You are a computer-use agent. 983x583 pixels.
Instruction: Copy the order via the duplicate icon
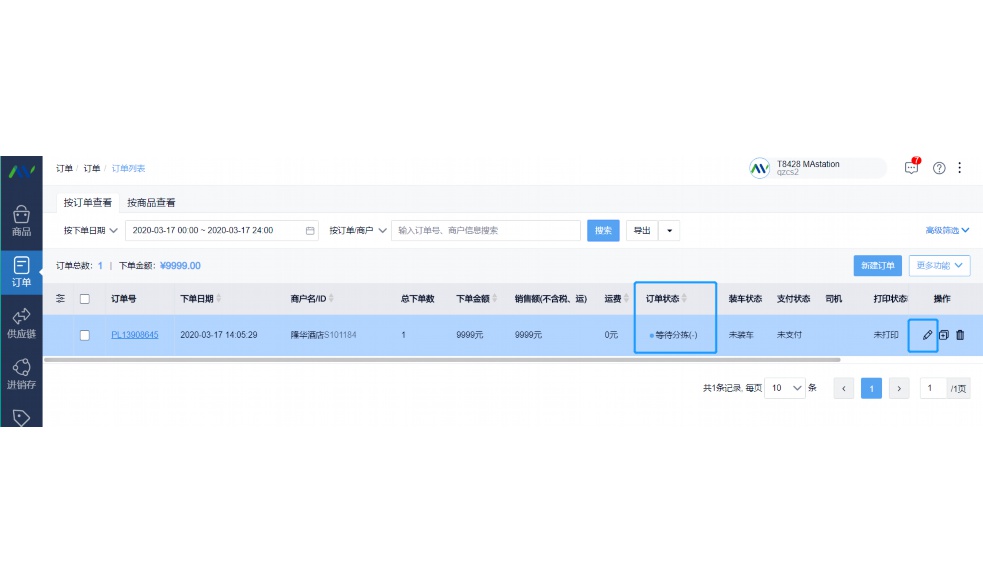pos(942,335)
